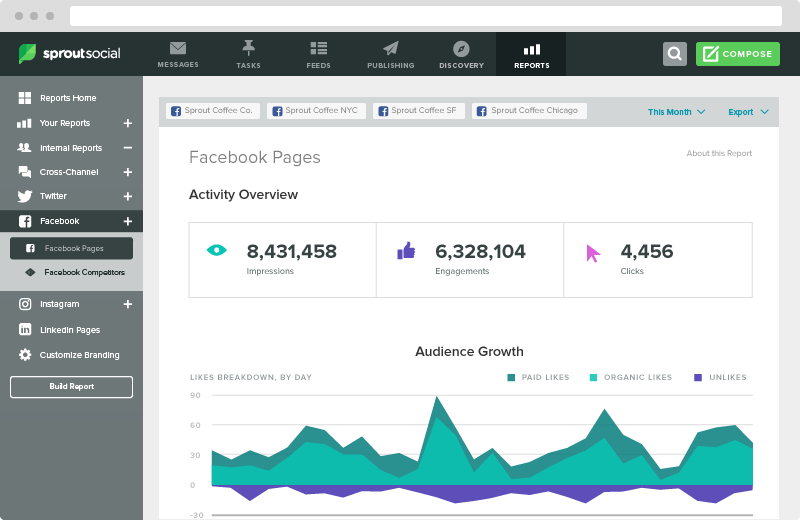800x520 pixels.
Task: Click the Clicks cursor arrow icon
Action: coord(593,253)
